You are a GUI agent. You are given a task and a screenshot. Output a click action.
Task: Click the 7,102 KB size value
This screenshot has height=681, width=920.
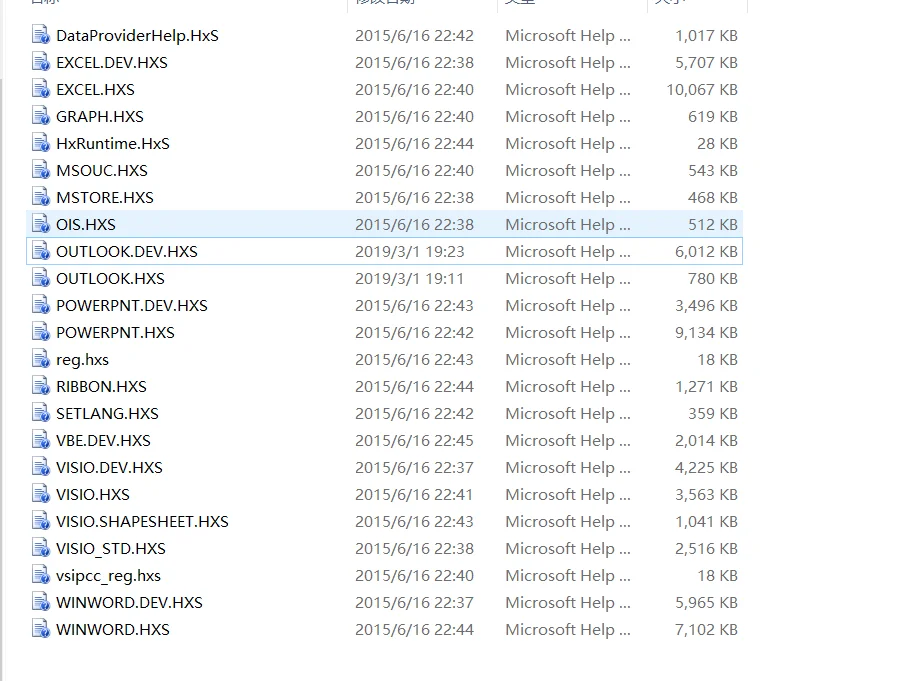(x=706, y=629)
